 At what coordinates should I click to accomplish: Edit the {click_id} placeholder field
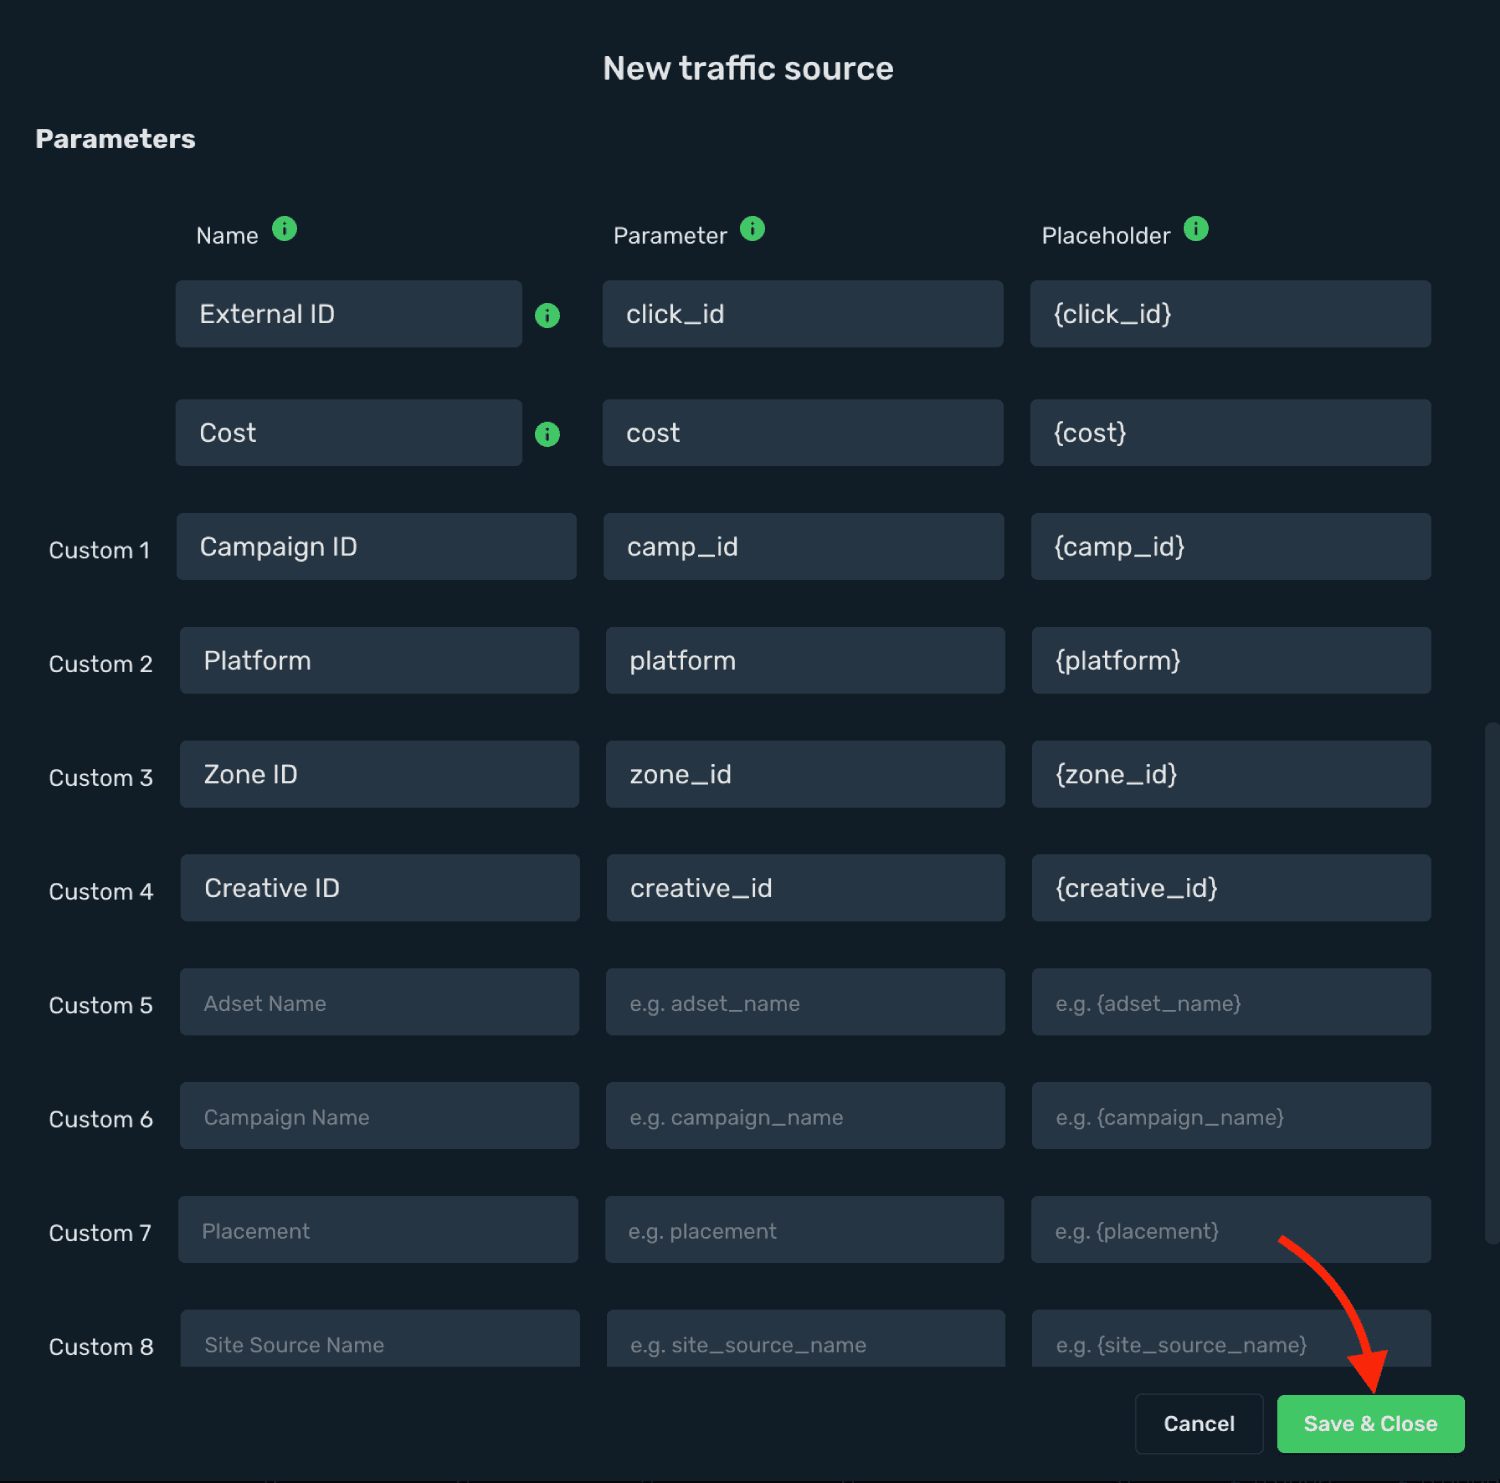(1231, 314)
